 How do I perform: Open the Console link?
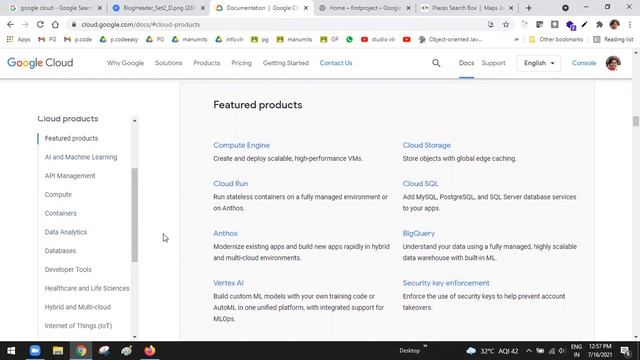584,63
